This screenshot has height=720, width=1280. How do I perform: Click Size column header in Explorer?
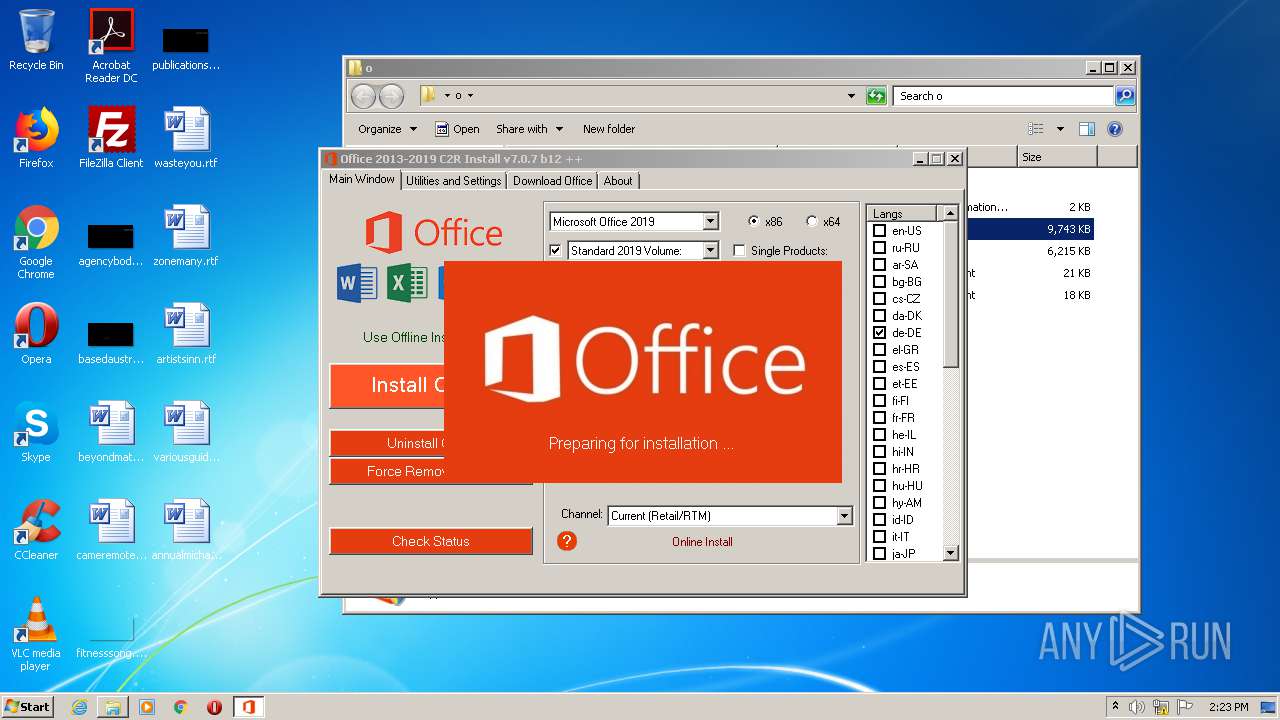click(1057, 157)
